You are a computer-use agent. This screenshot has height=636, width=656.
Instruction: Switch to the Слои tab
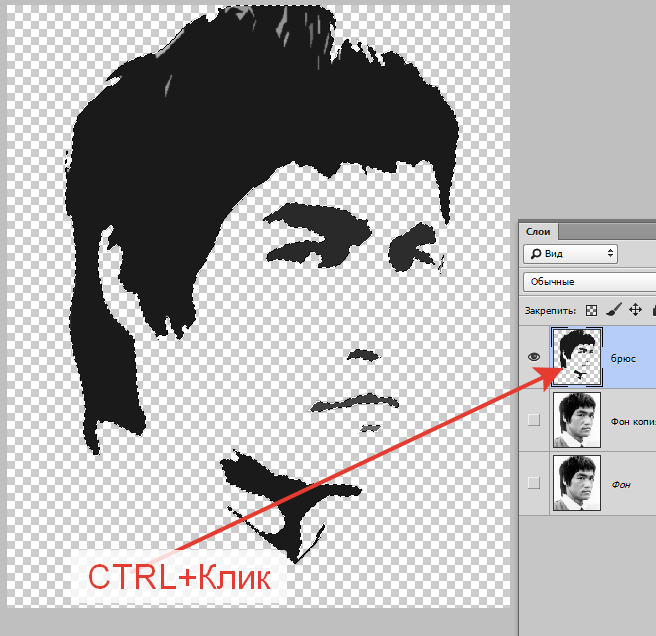coord(538,232)
